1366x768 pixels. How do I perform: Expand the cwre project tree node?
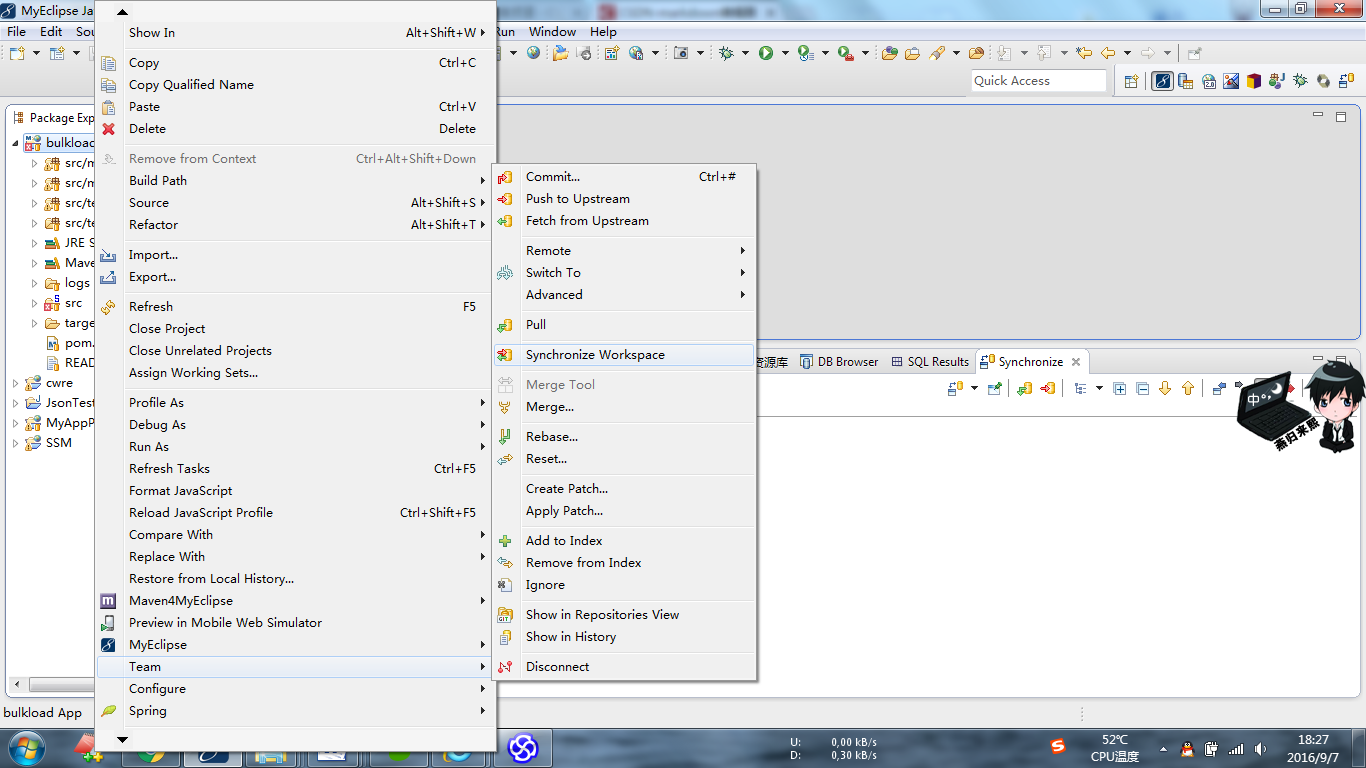16,383
